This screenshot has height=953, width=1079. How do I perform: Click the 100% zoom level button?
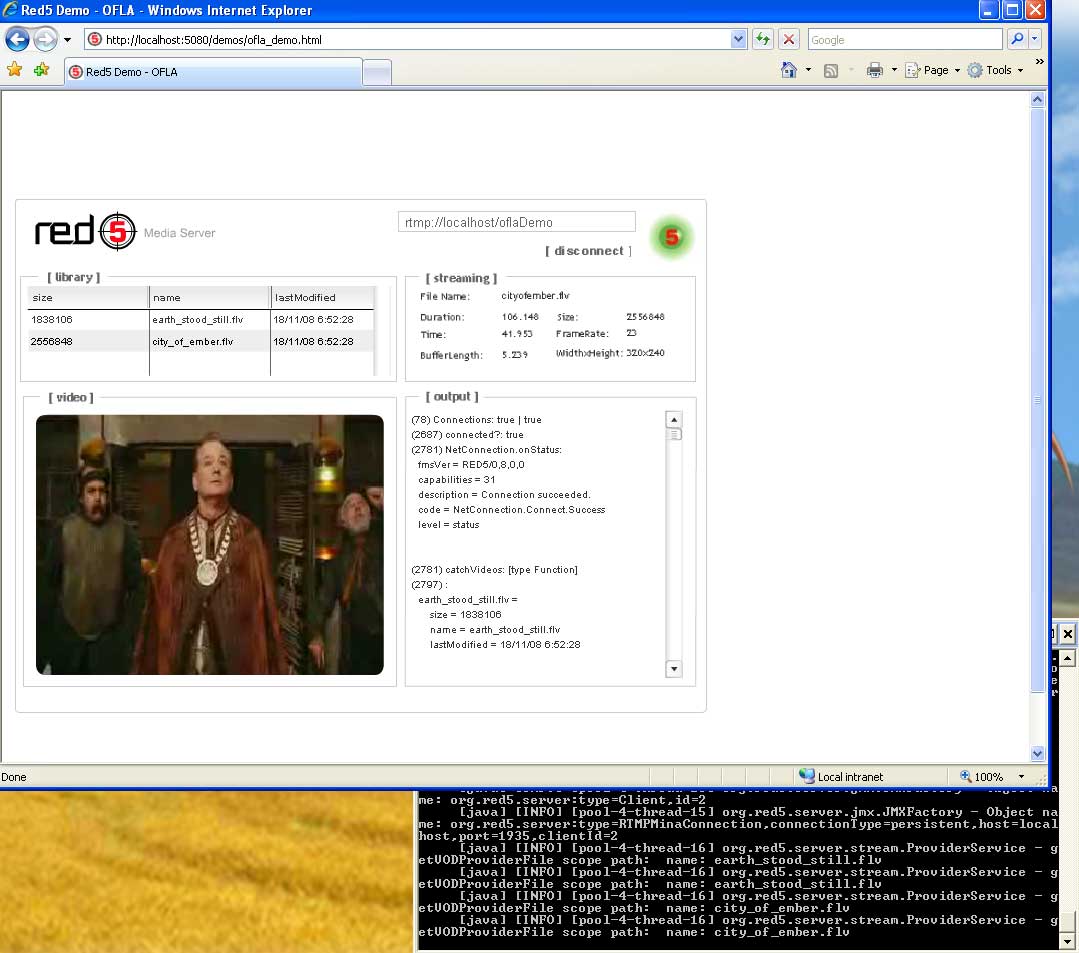tap(982, 776)
